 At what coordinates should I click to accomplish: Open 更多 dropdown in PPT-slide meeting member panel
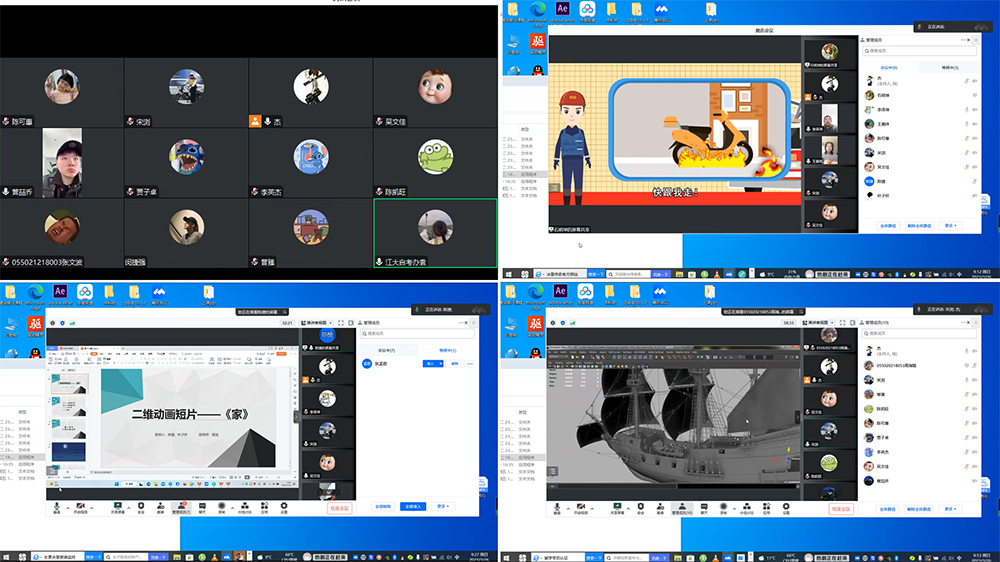pyautogui.click(x=443, y=507)
